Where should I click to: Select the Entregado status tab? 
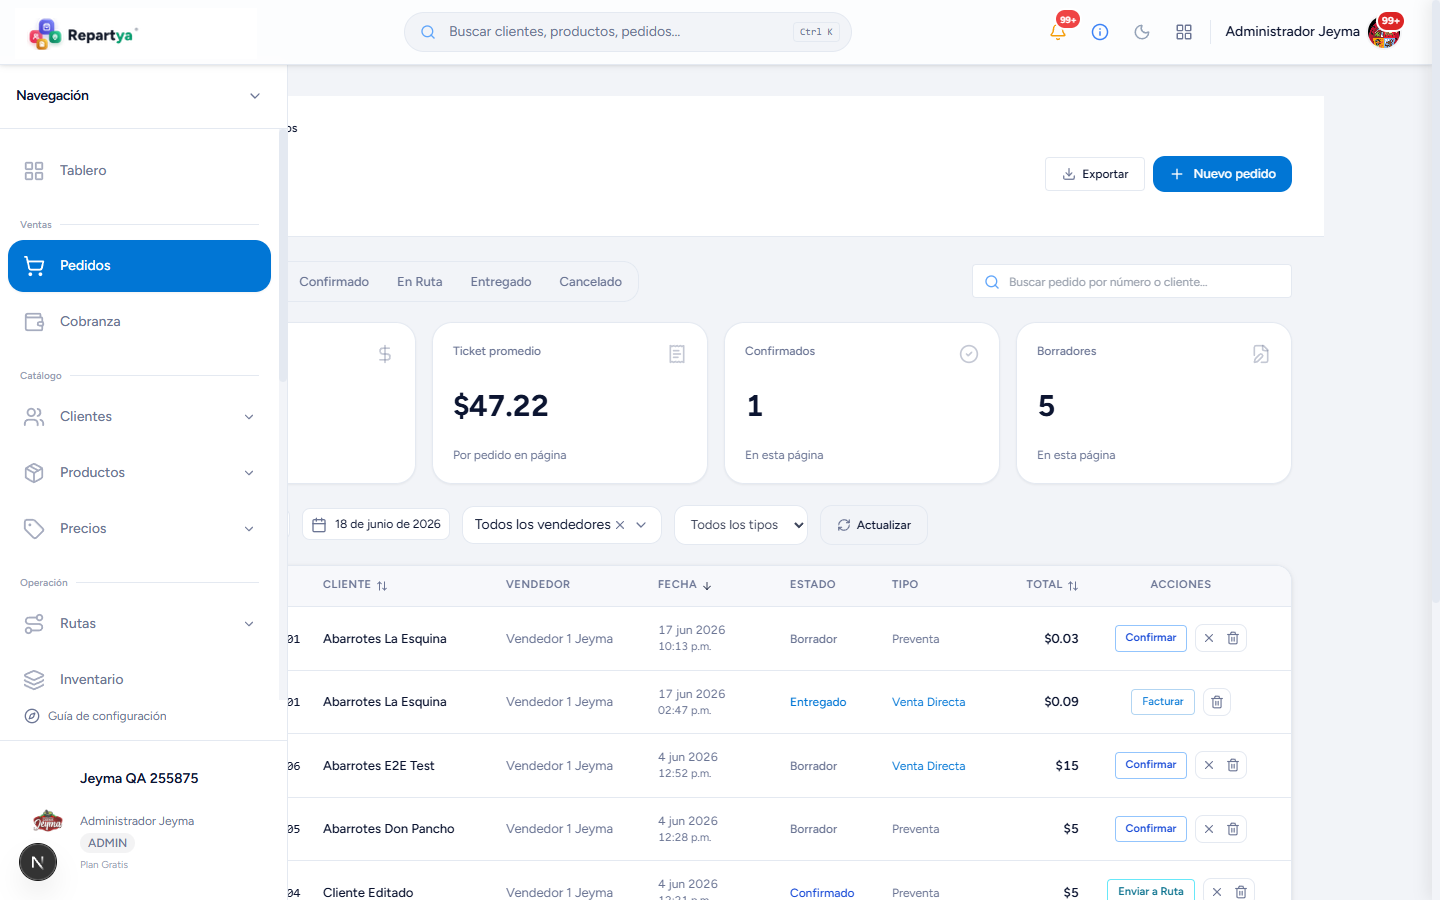point(501,282)
